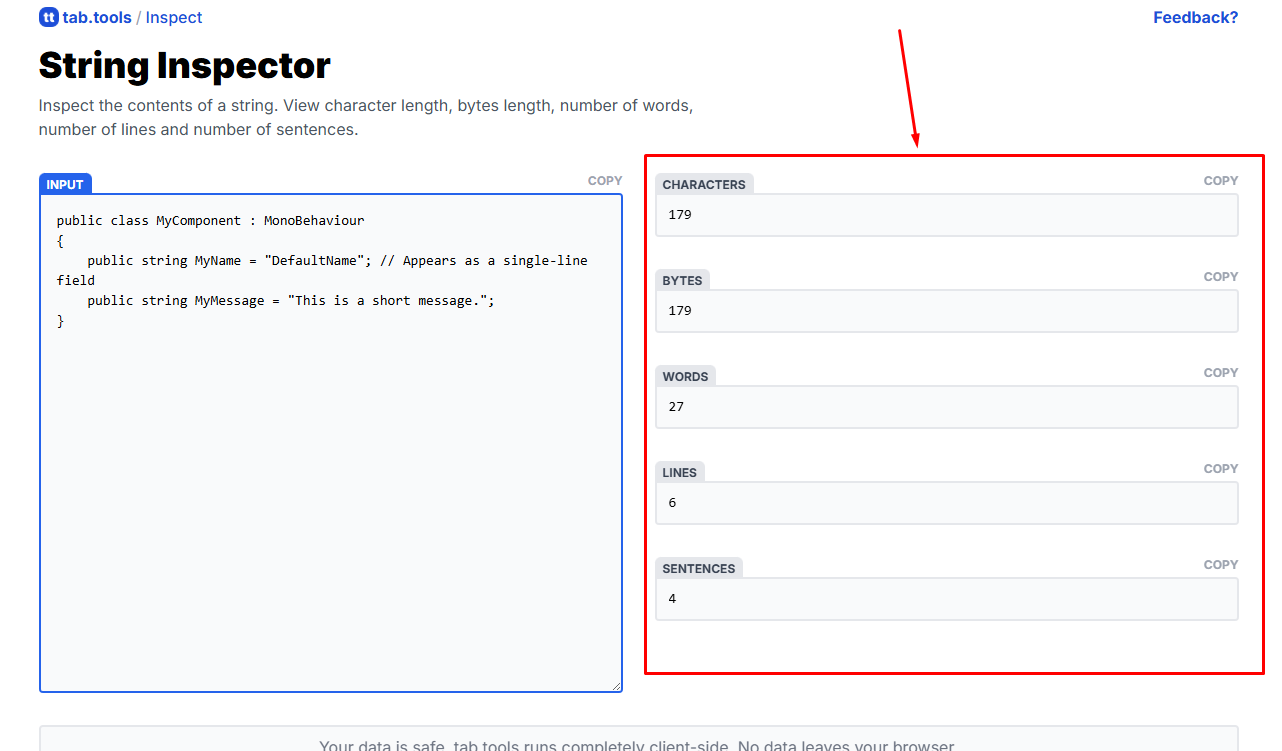Copy the Bytes count value
This screenshot has height=751, width=1282.
1220,277
